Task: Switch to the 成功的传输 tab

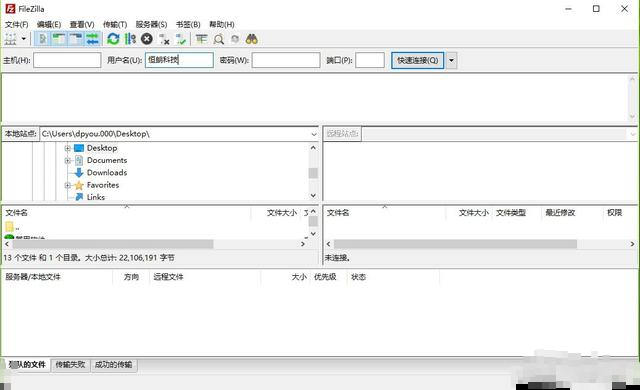Action: coord(113,364)
